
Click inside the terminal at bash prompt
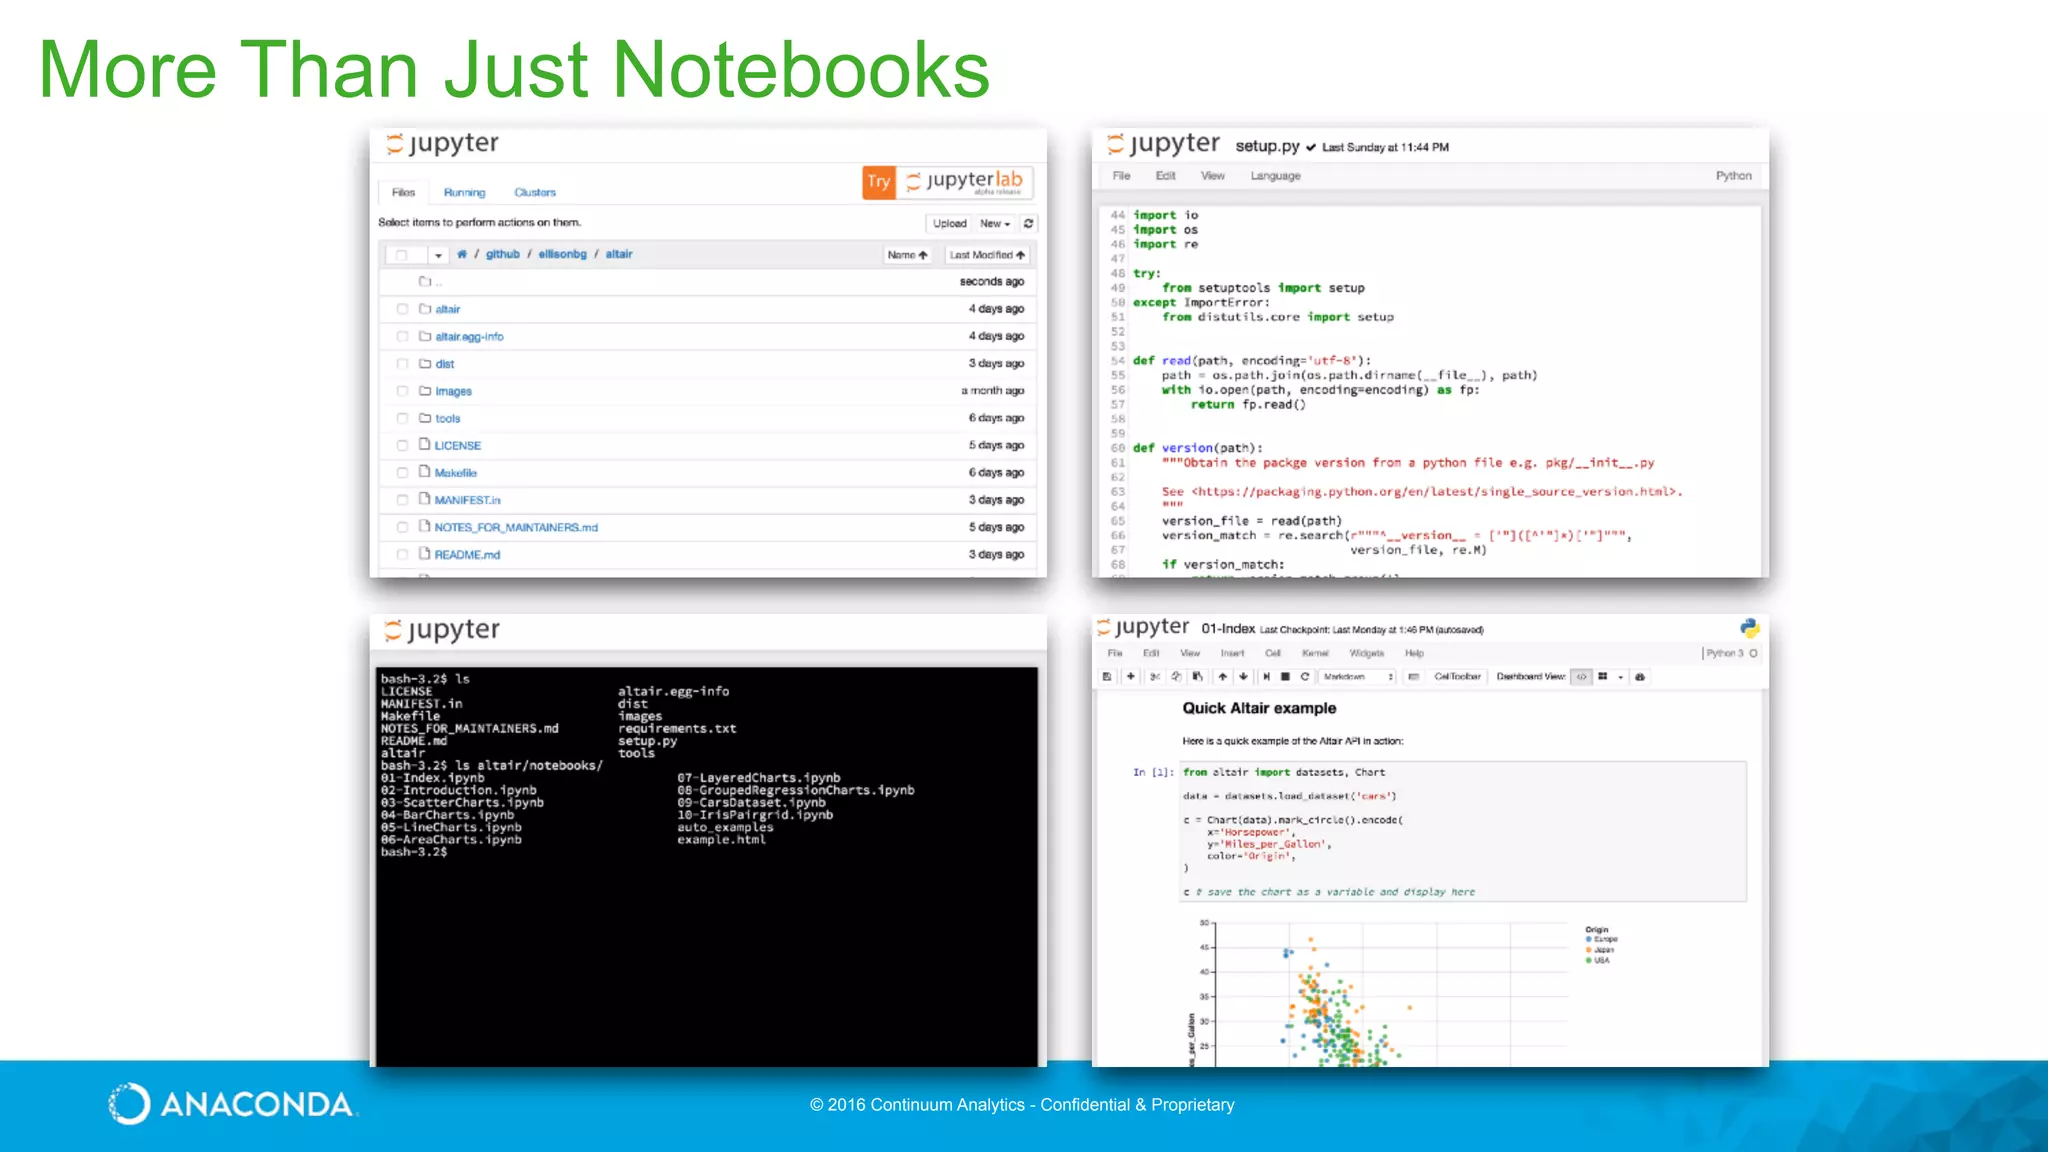point(414,852)
